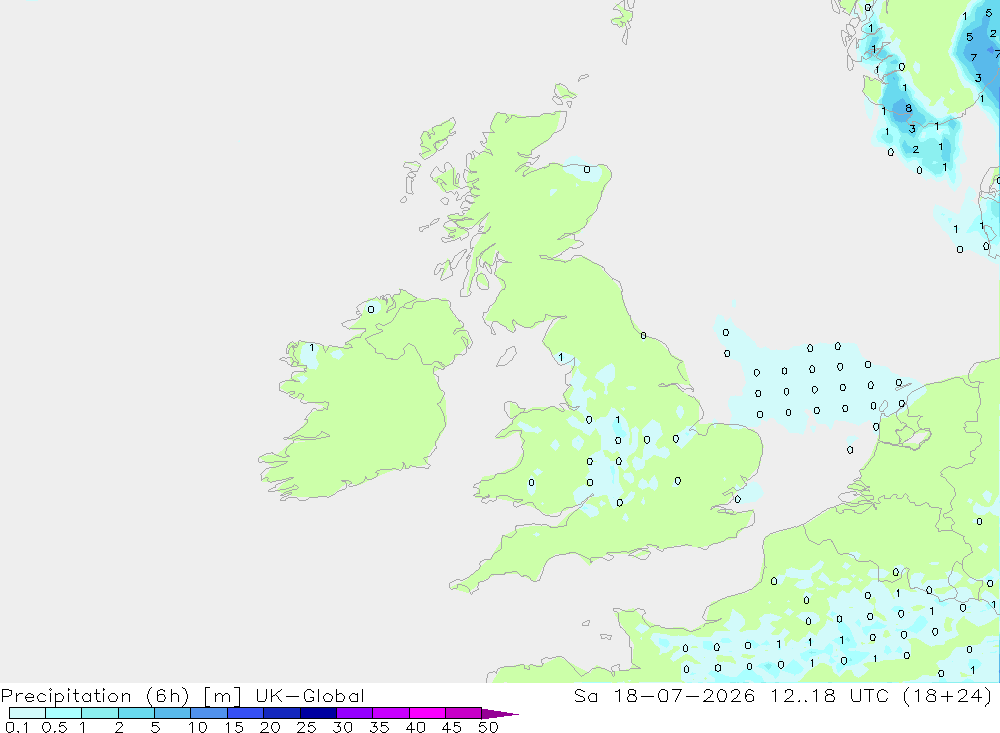Click the "0" value over northeast Scotland
This screenshot has width=1000, height=733.
click(587, 170)
